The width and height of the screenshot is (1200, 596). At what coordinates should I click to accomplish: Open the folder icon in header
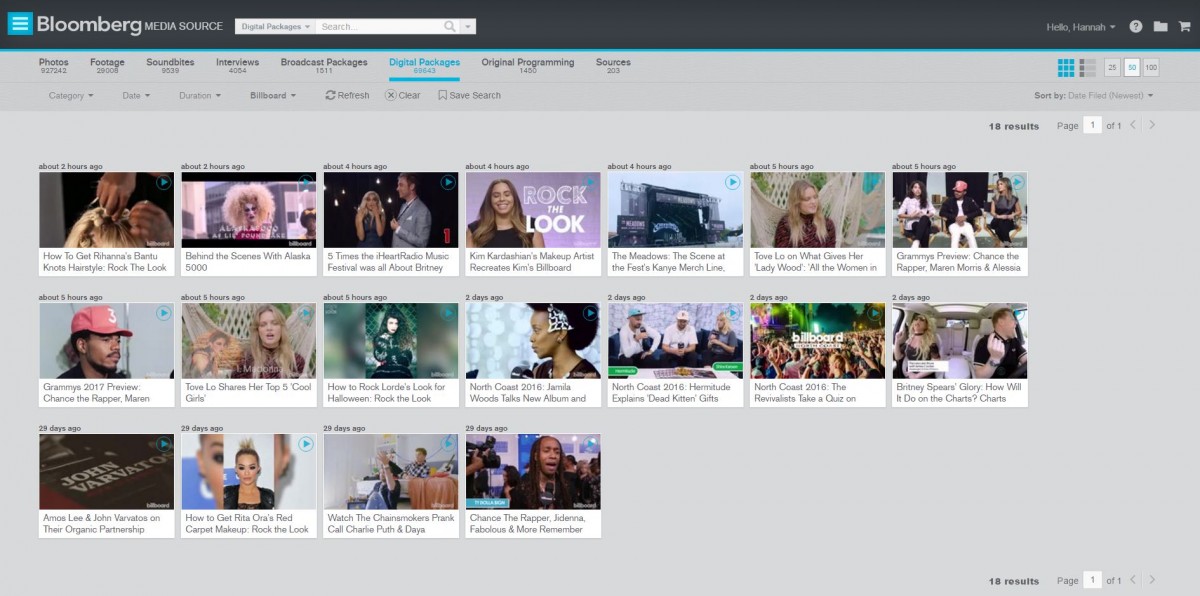pos(1160,27)
